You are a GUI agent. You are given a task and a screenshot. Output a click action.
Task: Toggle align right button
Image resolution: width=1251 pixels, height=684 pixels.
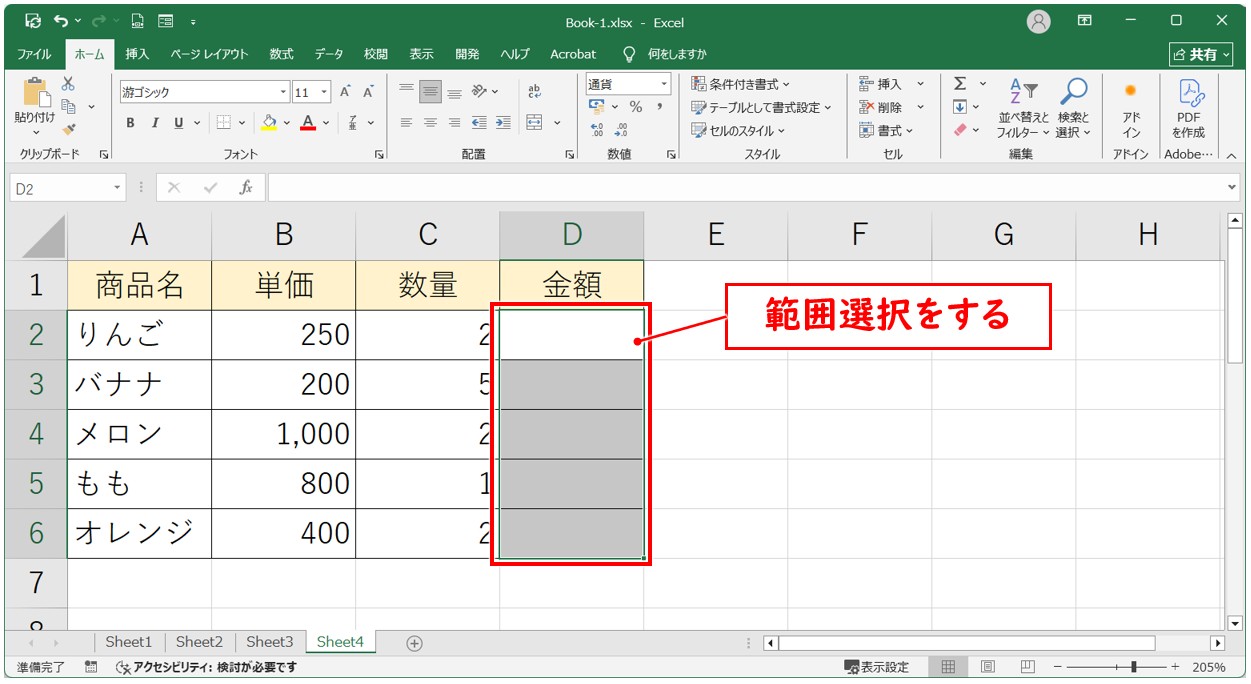pos(454,123)
